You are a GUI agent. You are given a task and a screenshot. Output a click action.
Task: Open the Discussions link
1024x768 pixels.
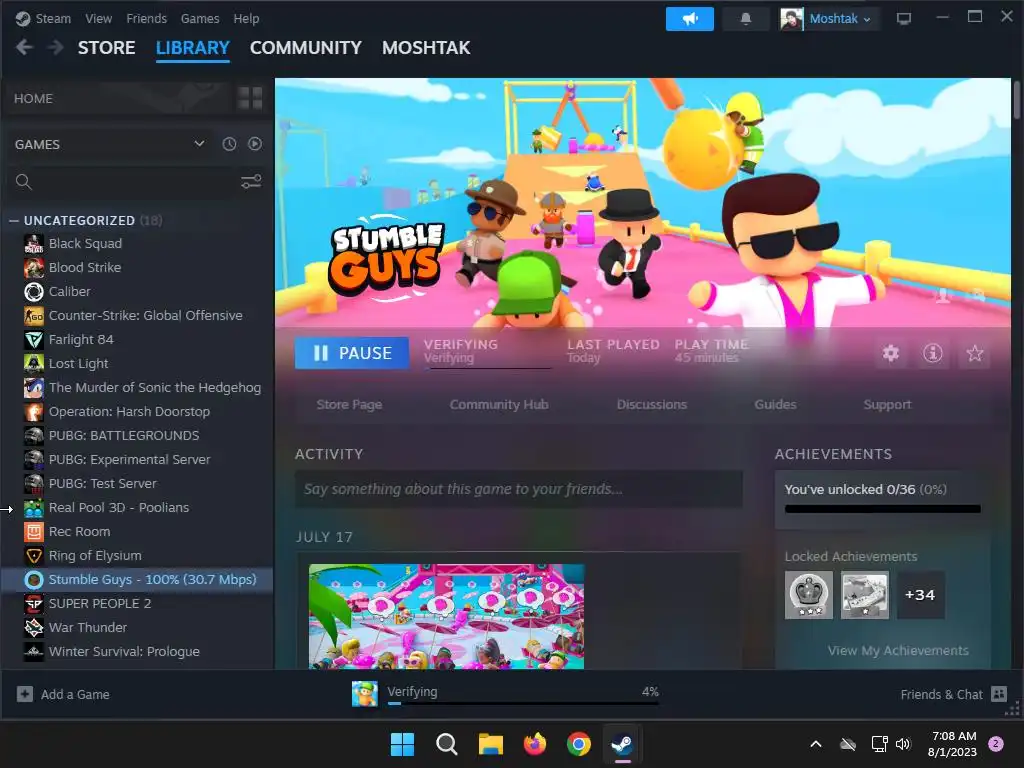[x=652, y=405]
